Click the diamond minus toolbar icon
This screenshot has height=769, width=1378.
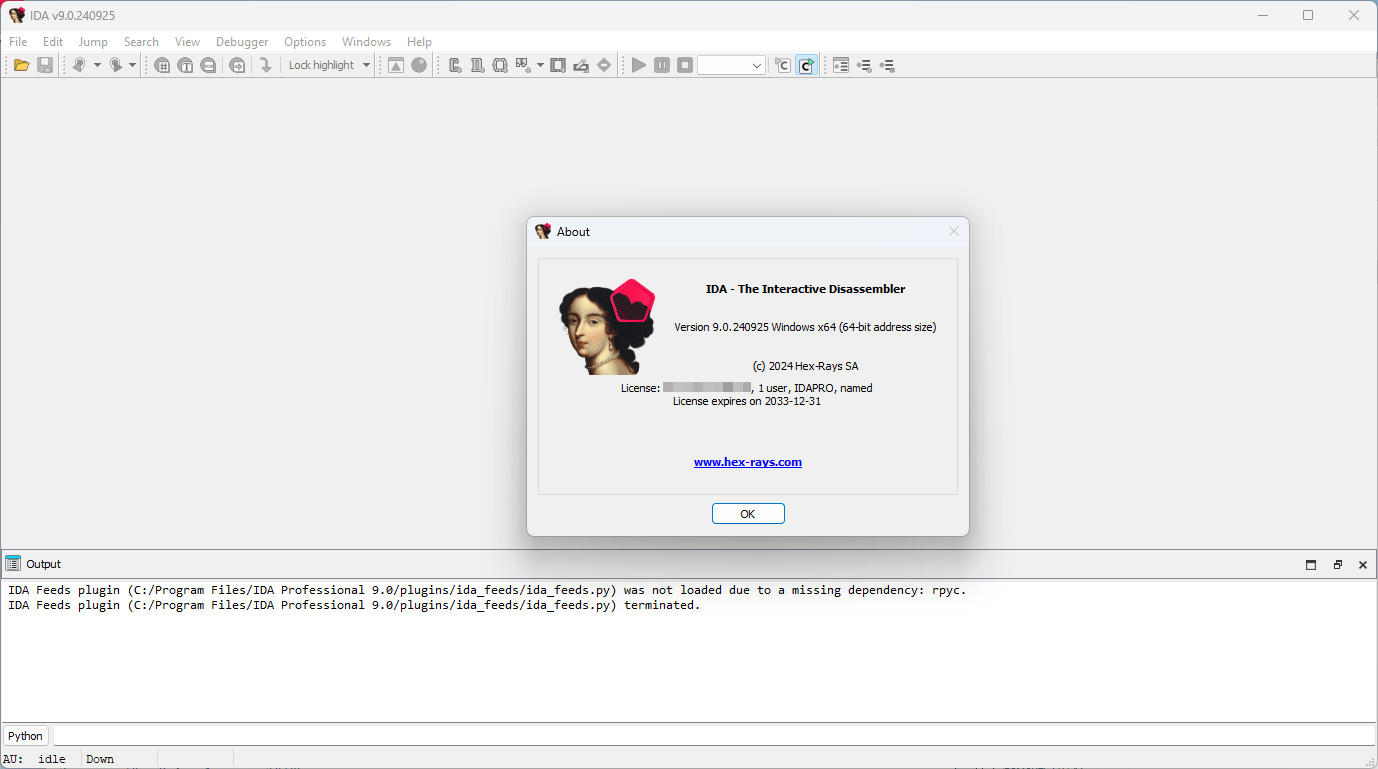coord(604,65)
